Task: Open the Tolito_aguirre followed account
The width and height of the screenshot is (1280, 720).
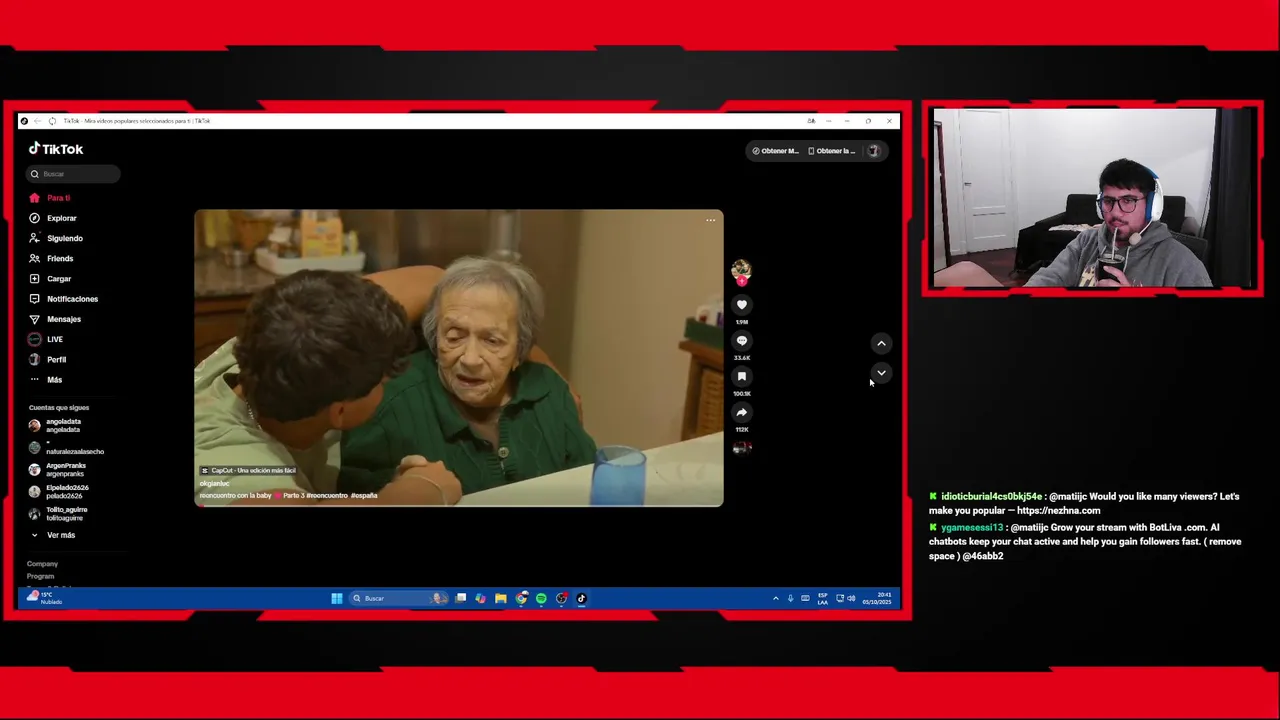Action: [x=58, y=514]
